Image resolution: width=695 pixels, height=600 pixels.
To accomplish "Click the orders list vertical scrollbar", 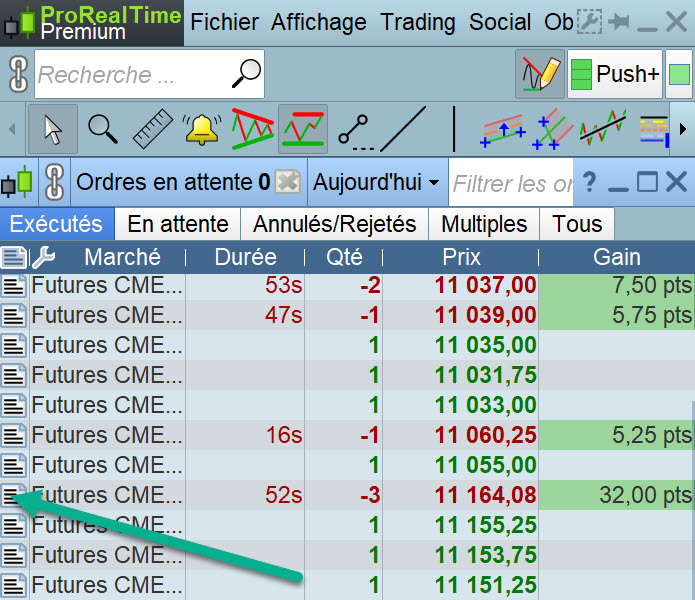I will [x=693, y=501].
